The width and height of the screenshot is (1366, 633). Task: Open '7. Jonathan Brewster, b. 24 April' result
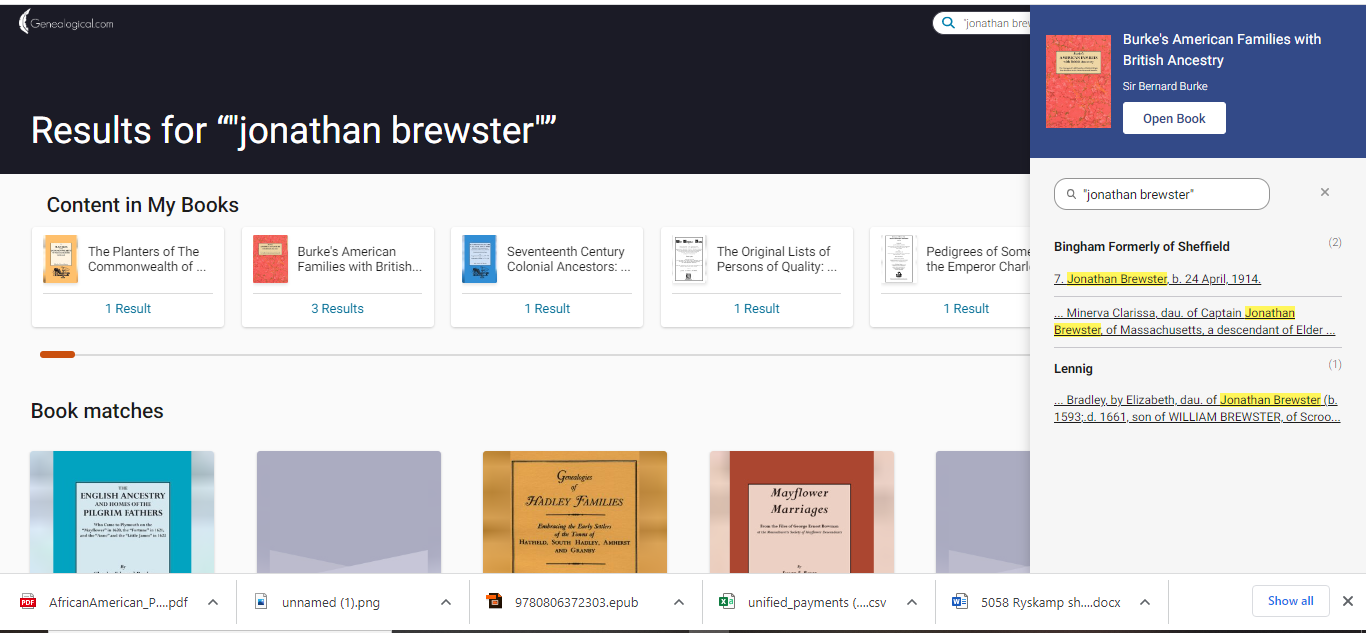pos(1157,279)
